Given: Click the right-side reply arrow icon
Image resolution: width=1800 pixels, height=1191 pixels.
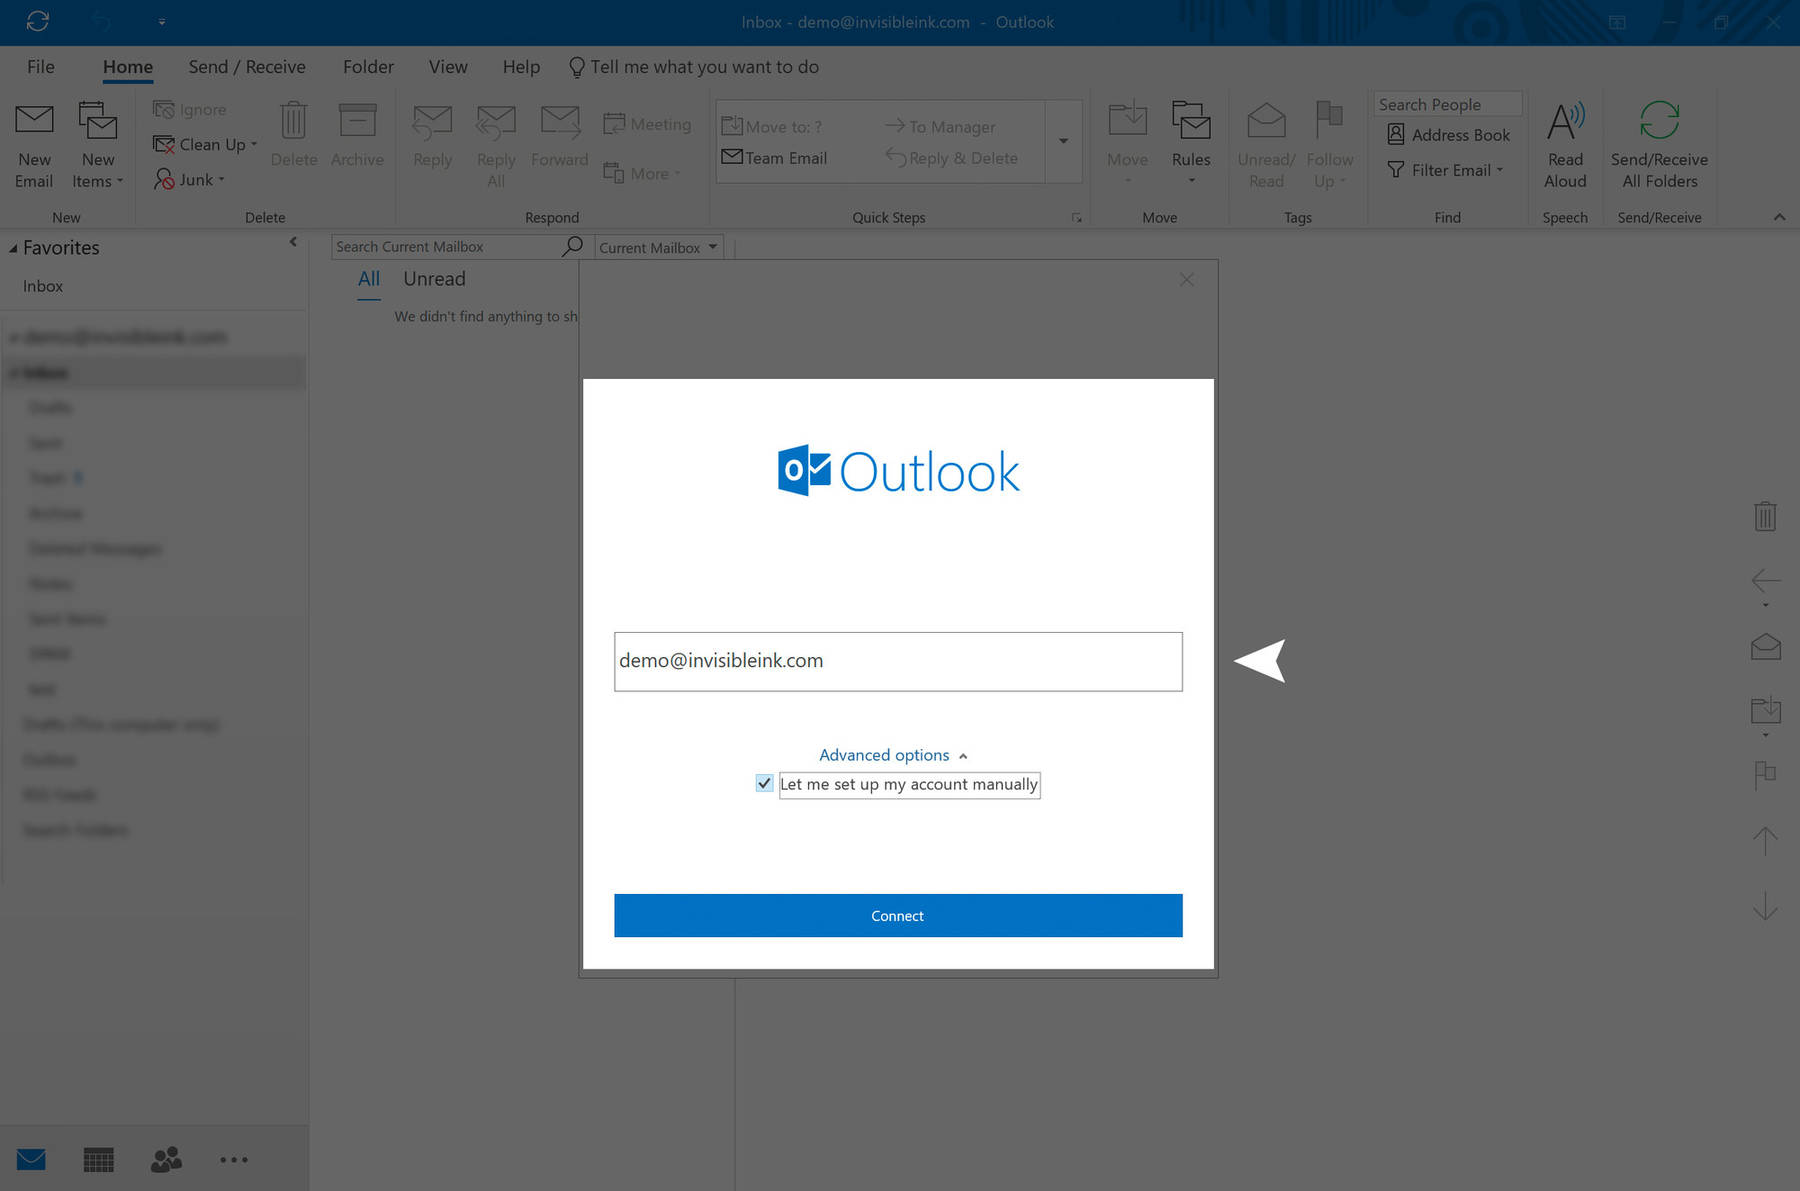Looking at the screenshot, I should point(1765,580).
